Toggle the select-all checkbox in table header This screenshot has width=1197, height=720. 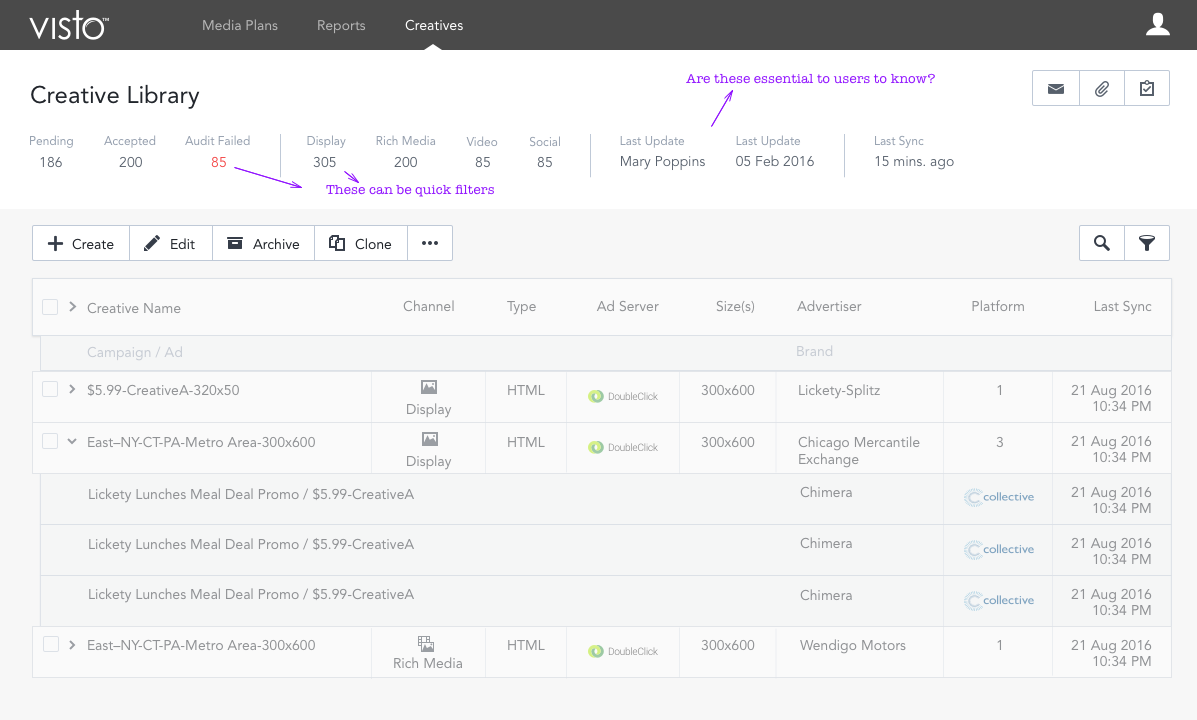click(50, 307)
